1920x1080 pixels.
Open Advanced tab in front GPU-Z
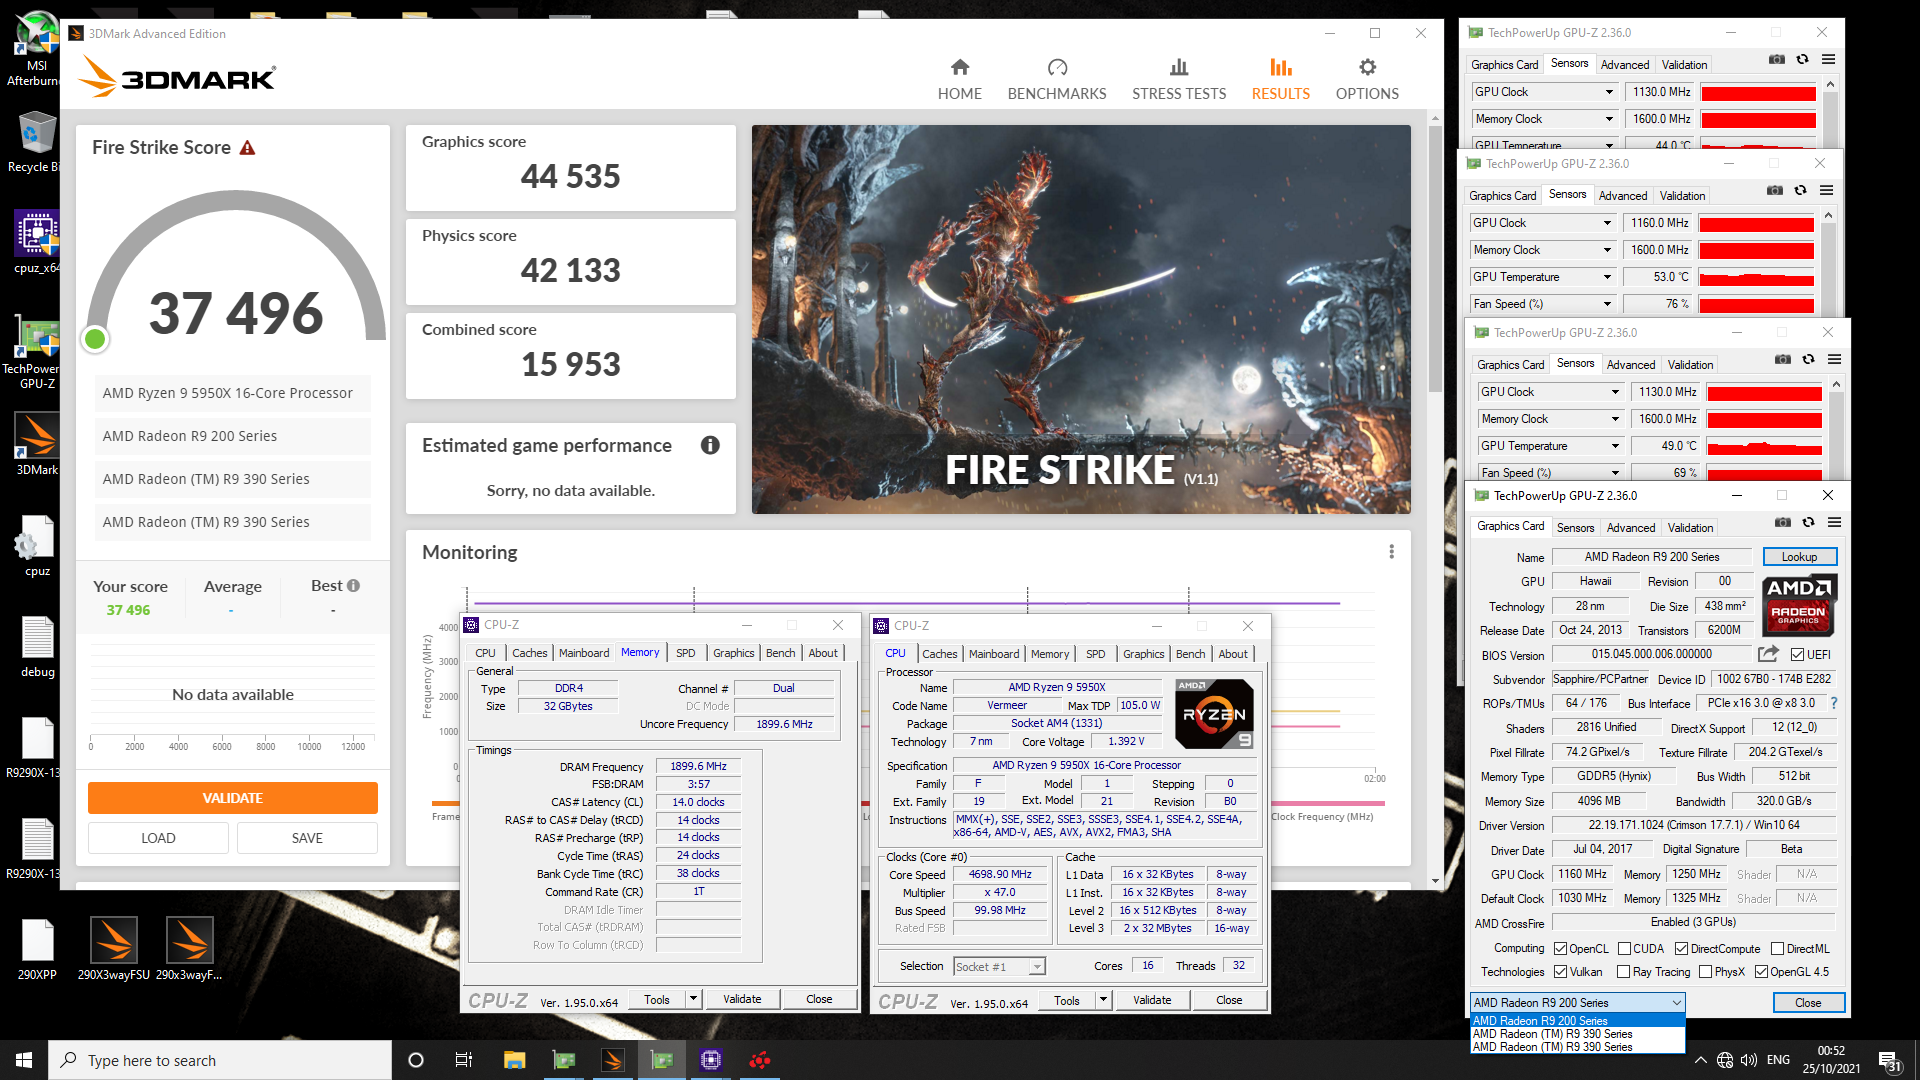coord(1631,528)
